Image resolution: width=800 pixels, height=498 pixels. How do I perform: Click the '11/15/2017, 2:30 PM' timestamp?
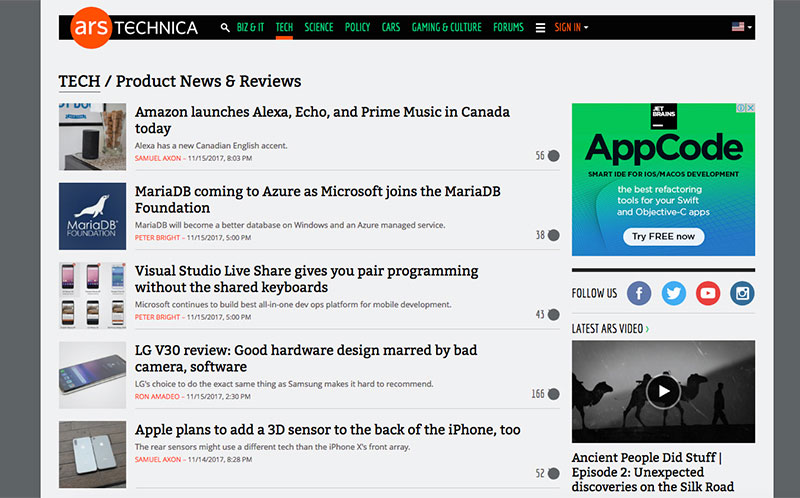point(218,396)
